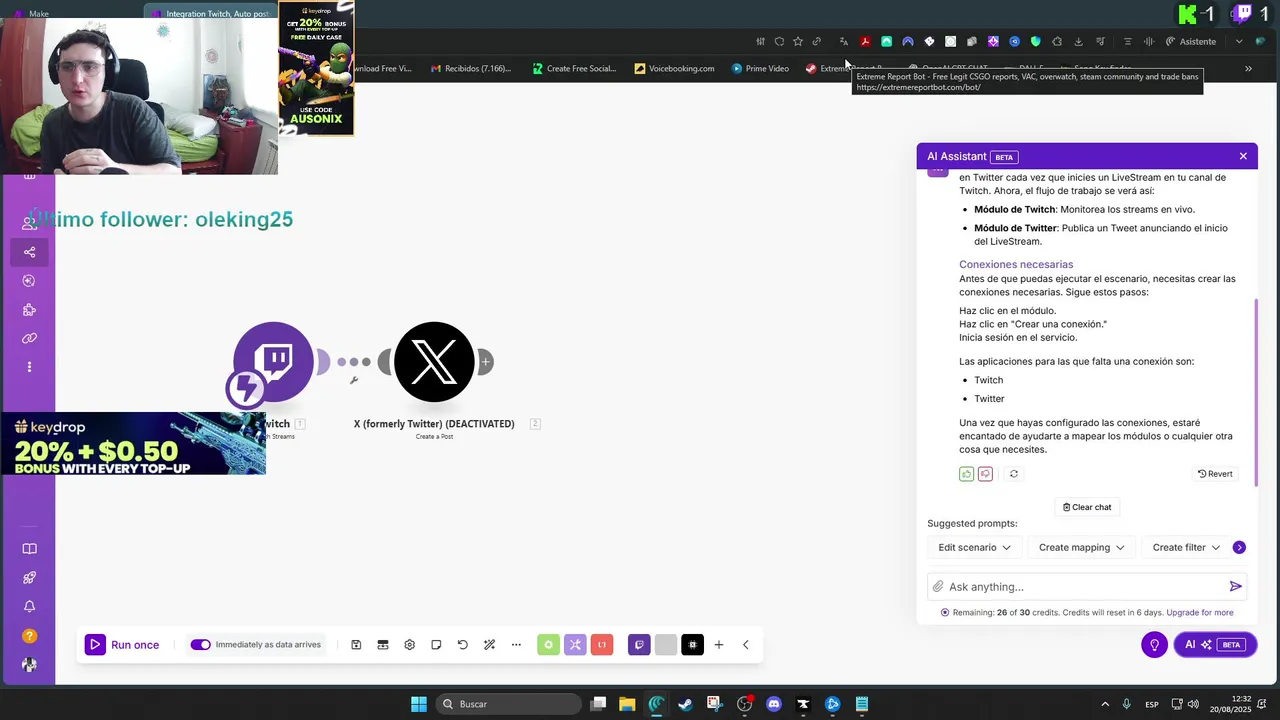Open the Prime Video bookmark

[x=760, y=69]
